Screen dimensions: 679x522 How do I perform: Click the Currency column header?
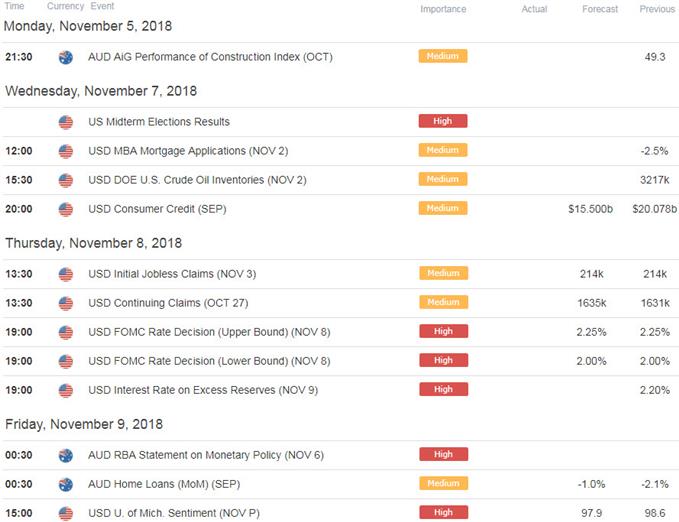65,6
